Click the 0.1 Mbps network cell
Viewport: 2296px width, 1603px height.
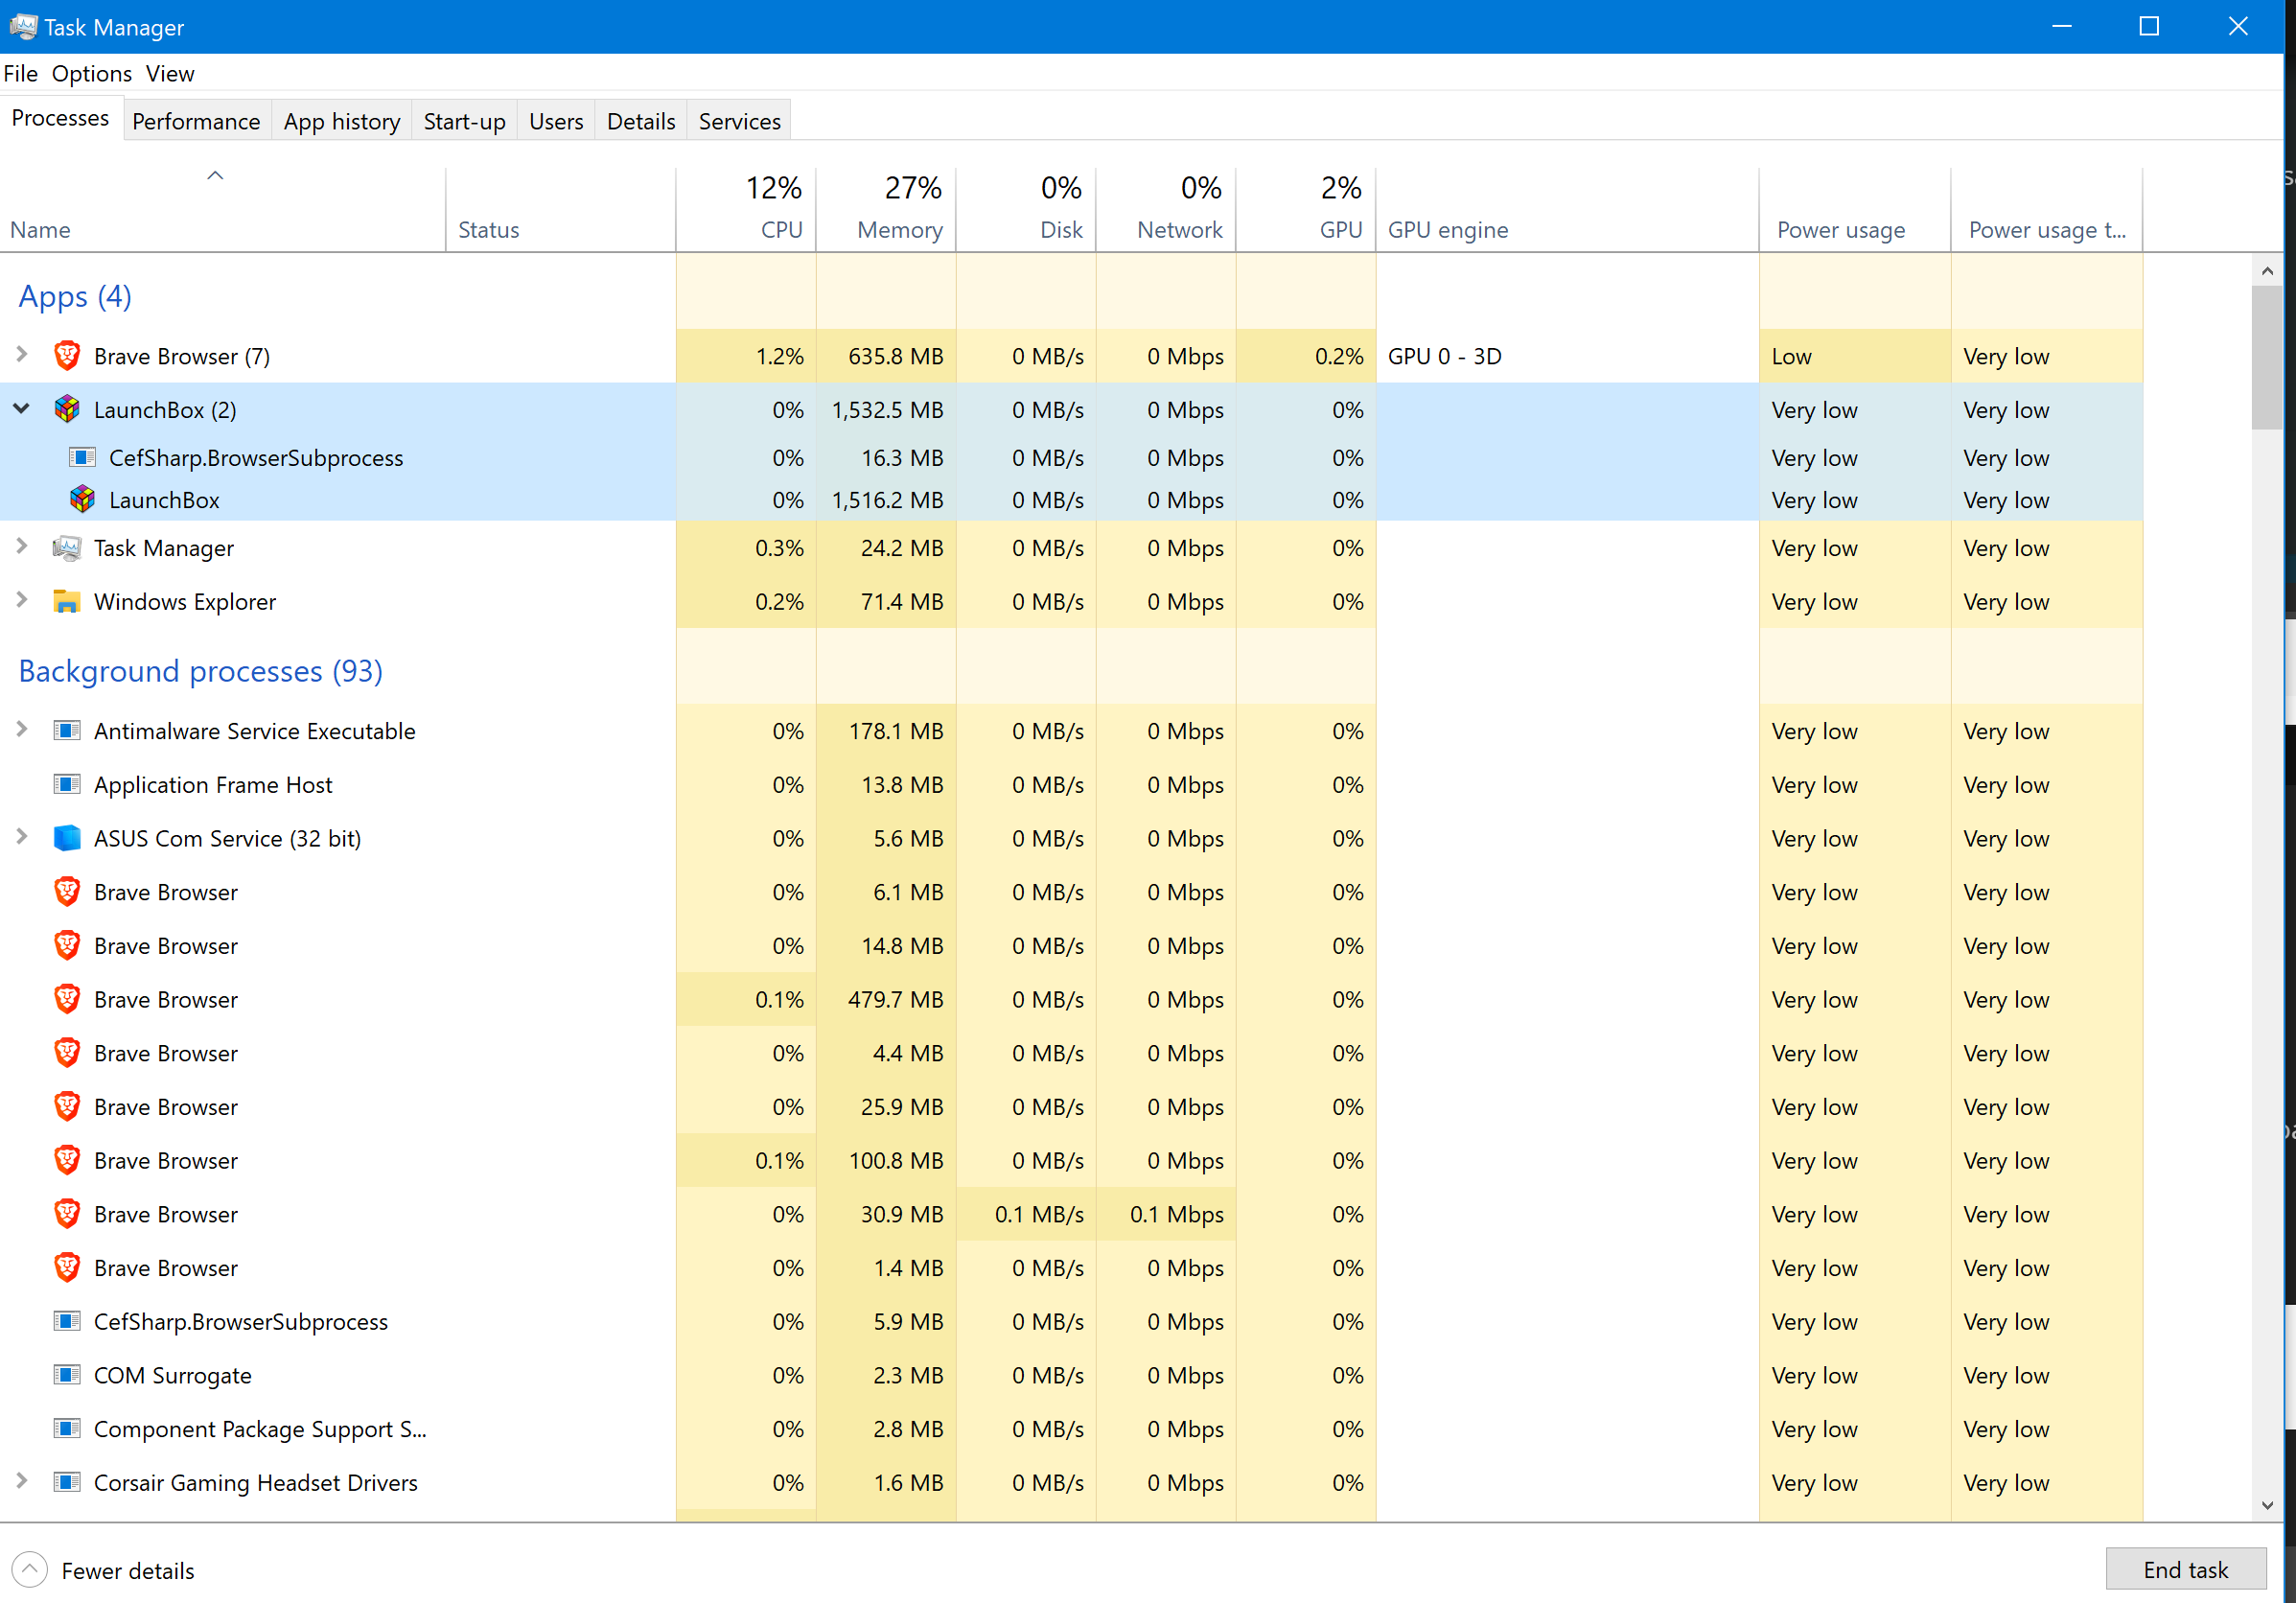[1166, 1214]
